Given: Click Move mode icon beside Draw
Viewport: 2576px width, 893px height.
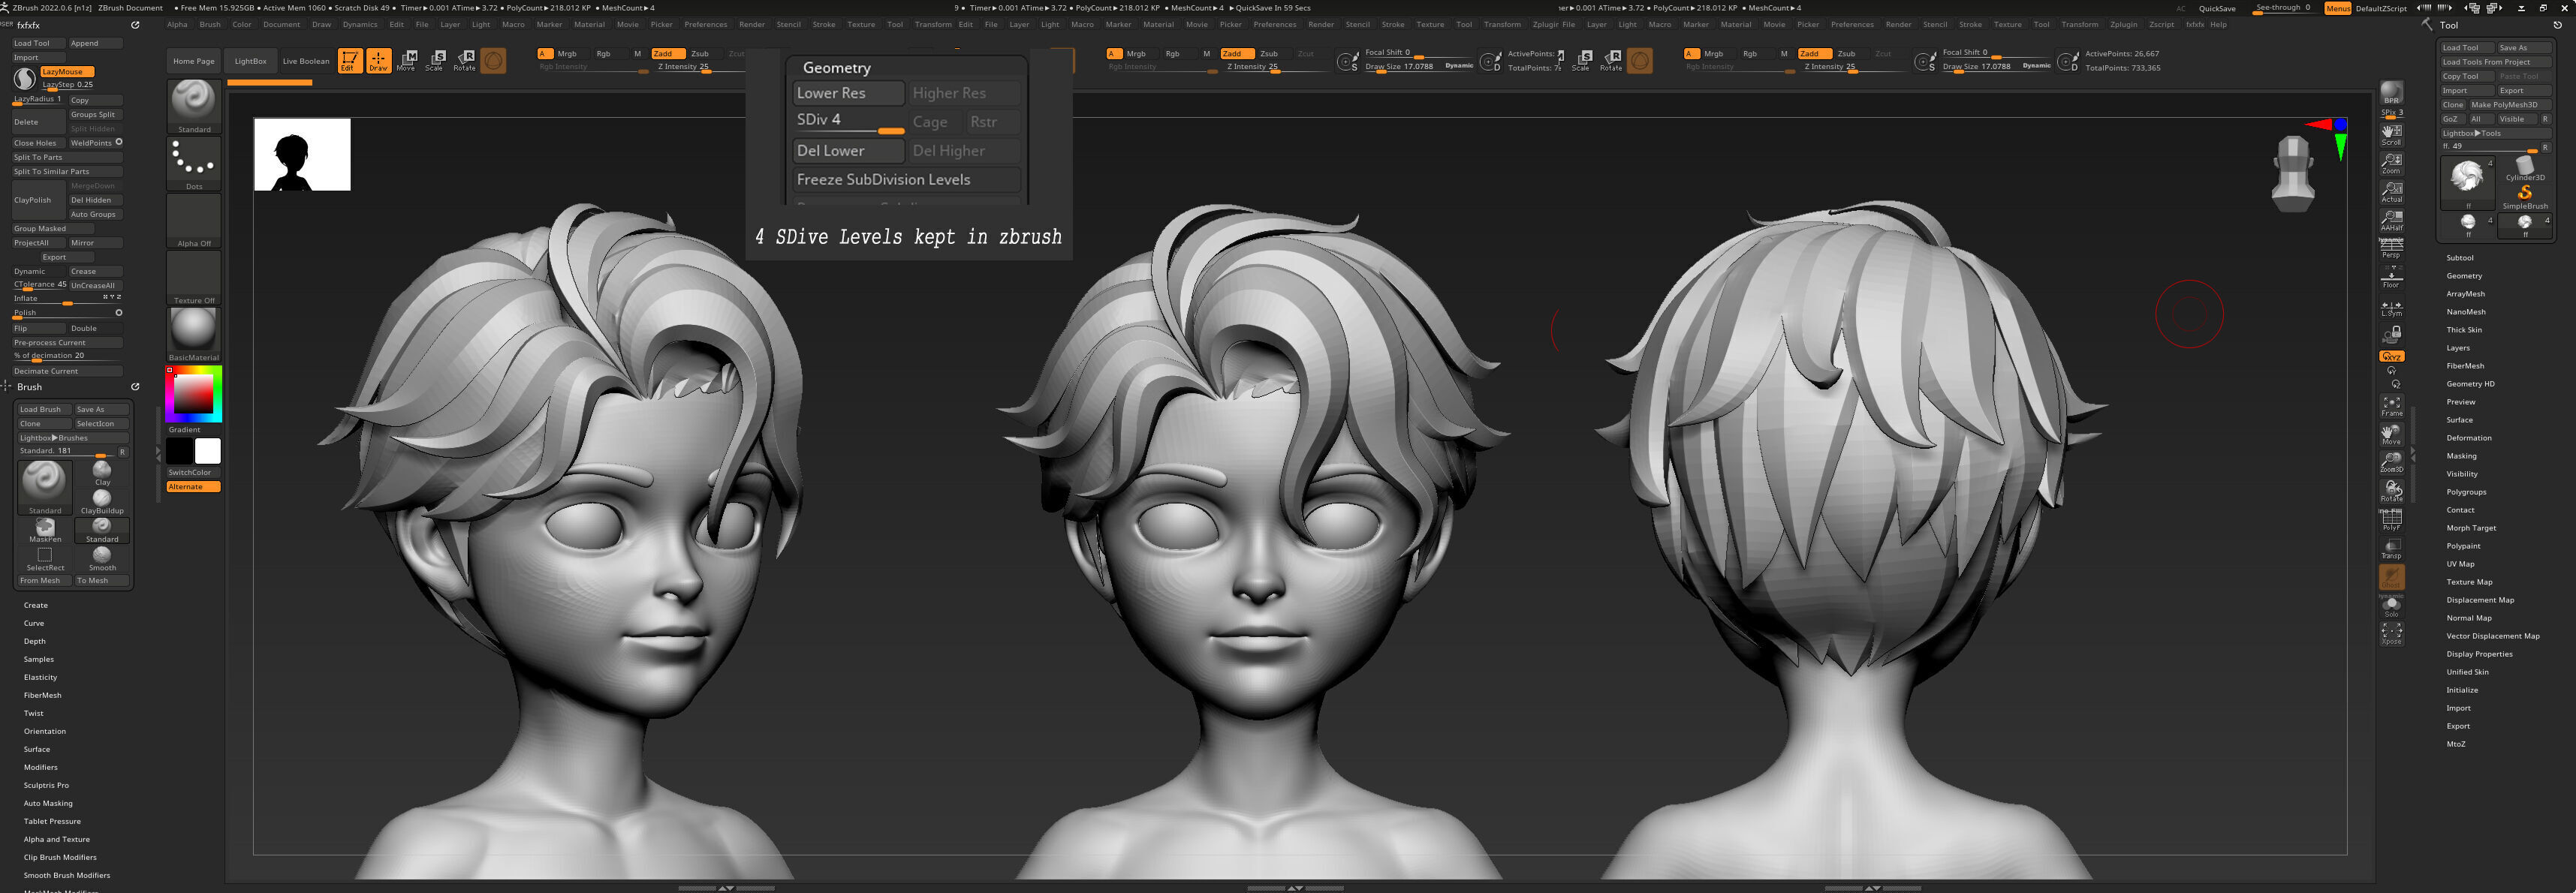Looking at the screenshot, I should coord(407,61).
